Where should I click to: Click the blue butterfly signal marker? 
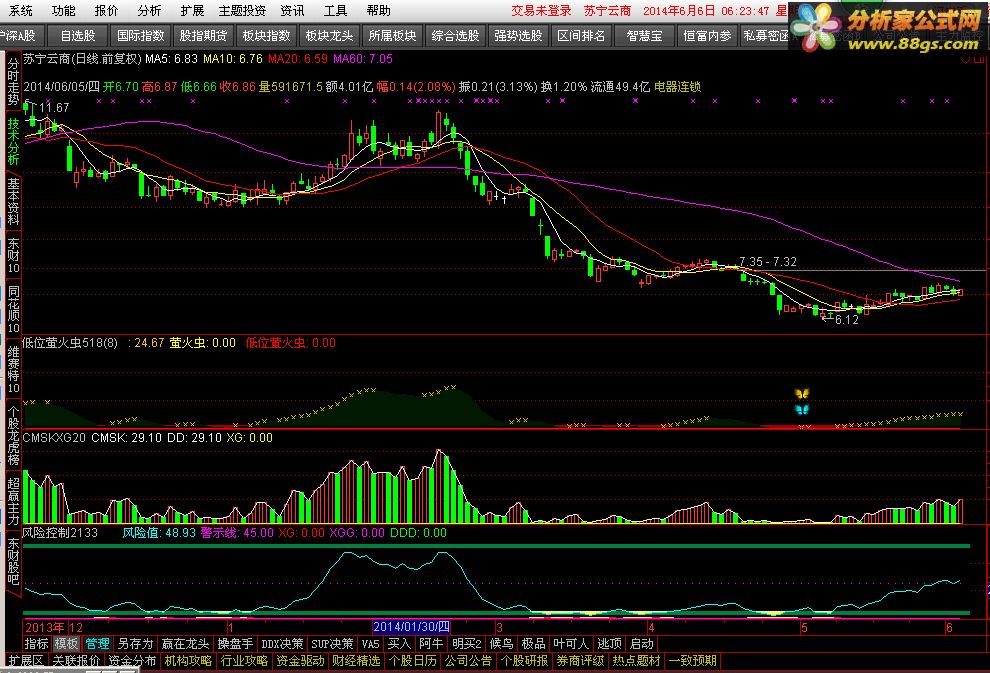tap(802, 409)
